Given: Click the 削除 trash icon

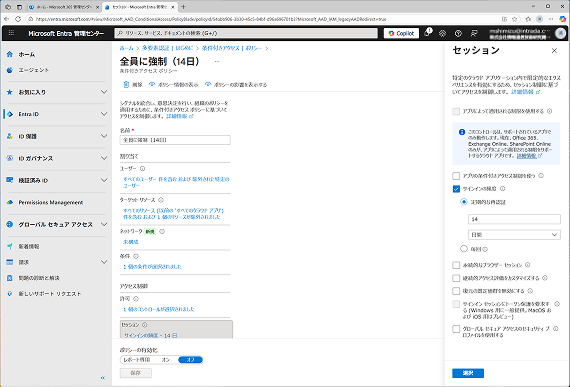Looking at the screenshot, I should 126,85.
